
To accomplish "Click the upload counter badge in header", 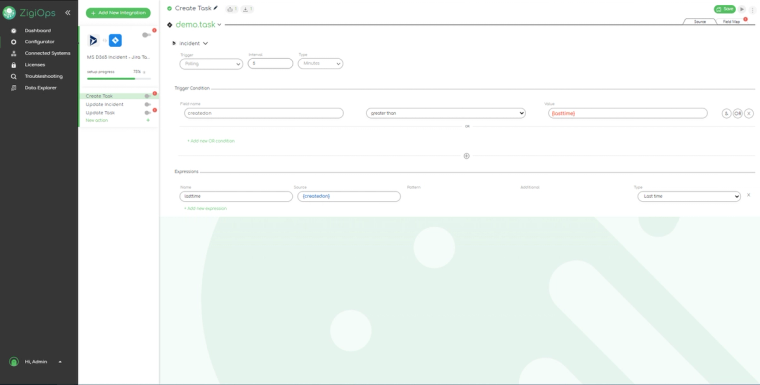I will 232,9.
